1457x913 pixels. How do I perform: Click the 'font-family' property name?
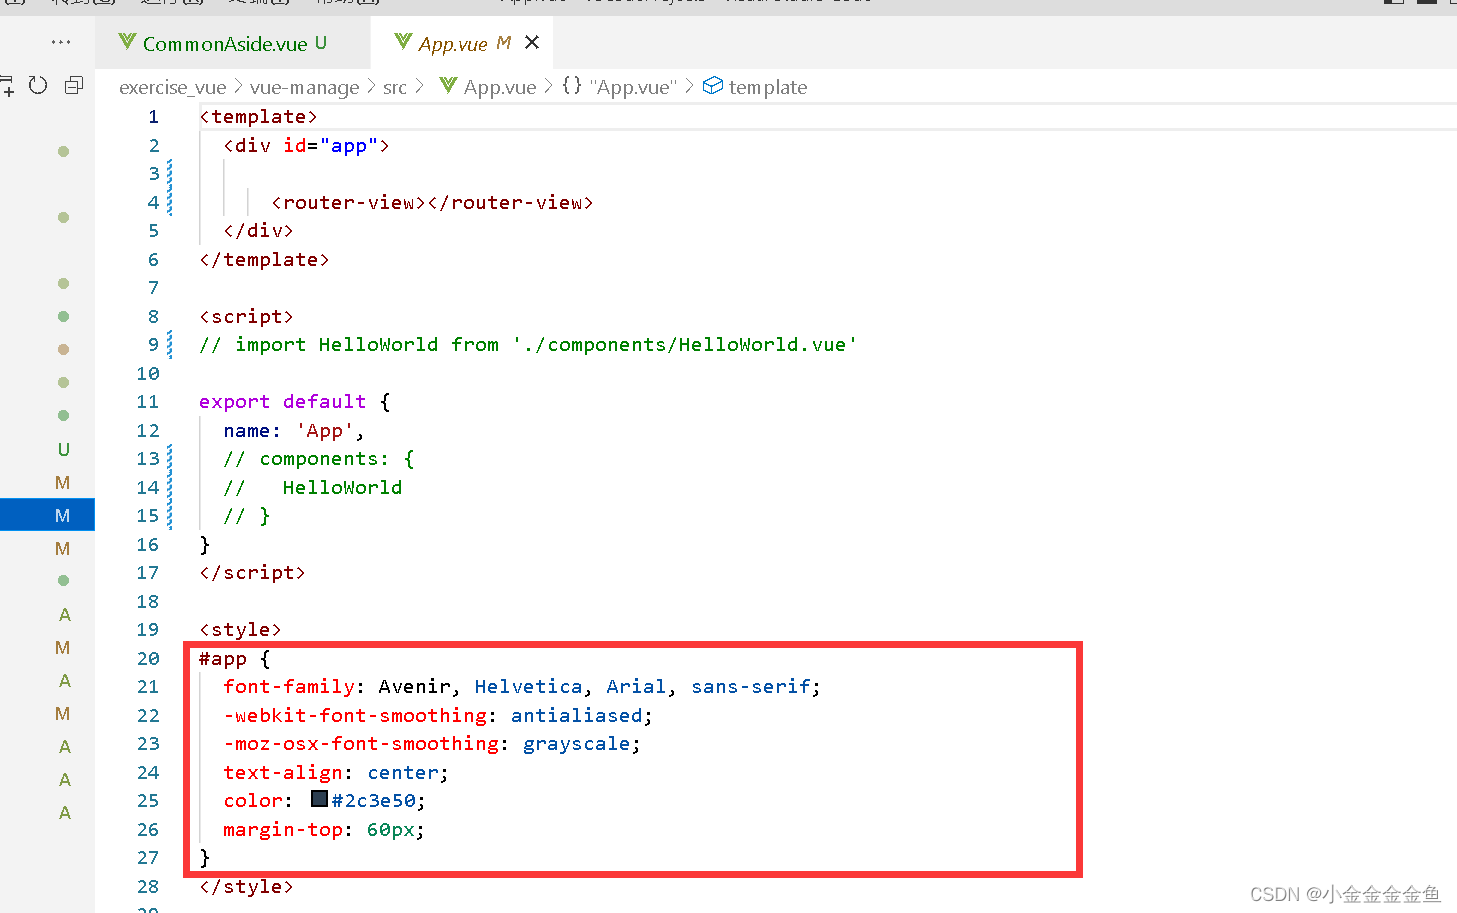(289, 686)
